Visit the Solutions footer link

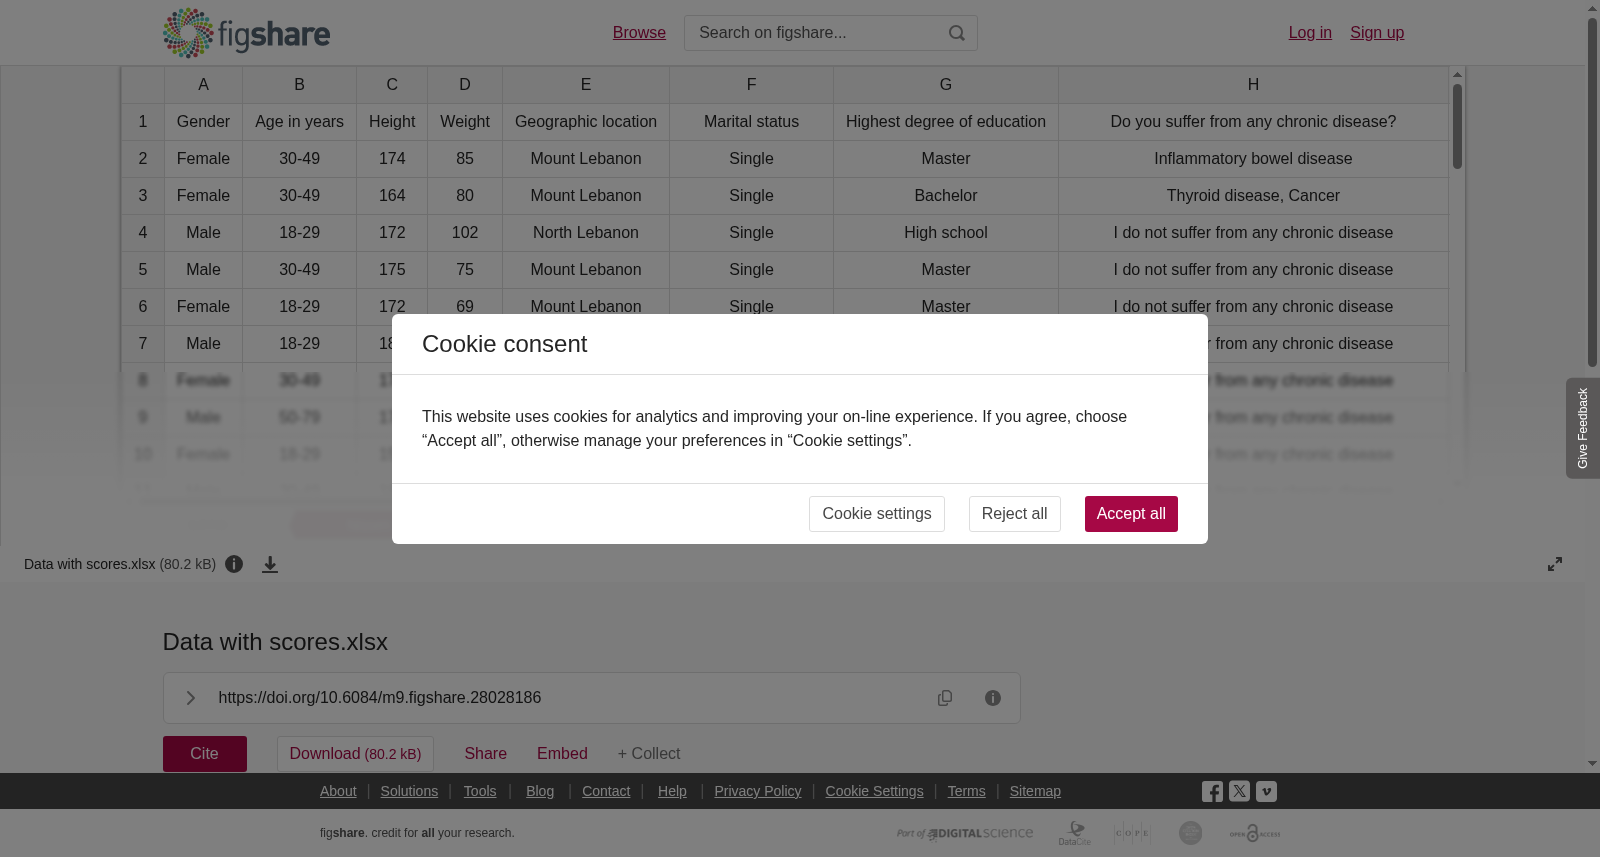click(x=409, y=791)
